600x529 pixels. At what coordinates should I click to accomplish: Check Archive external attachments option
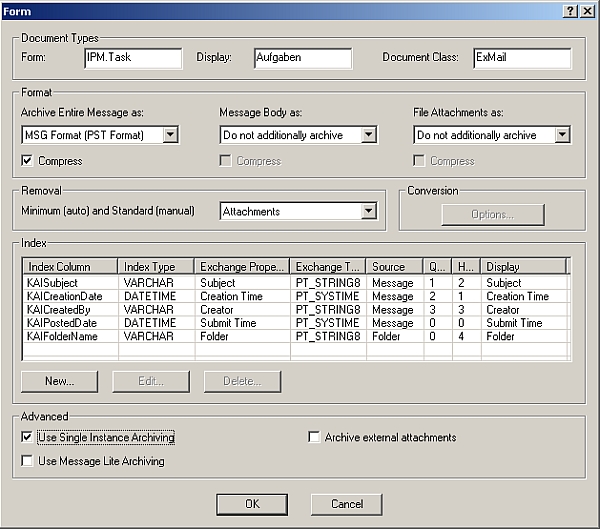point(315,437)
